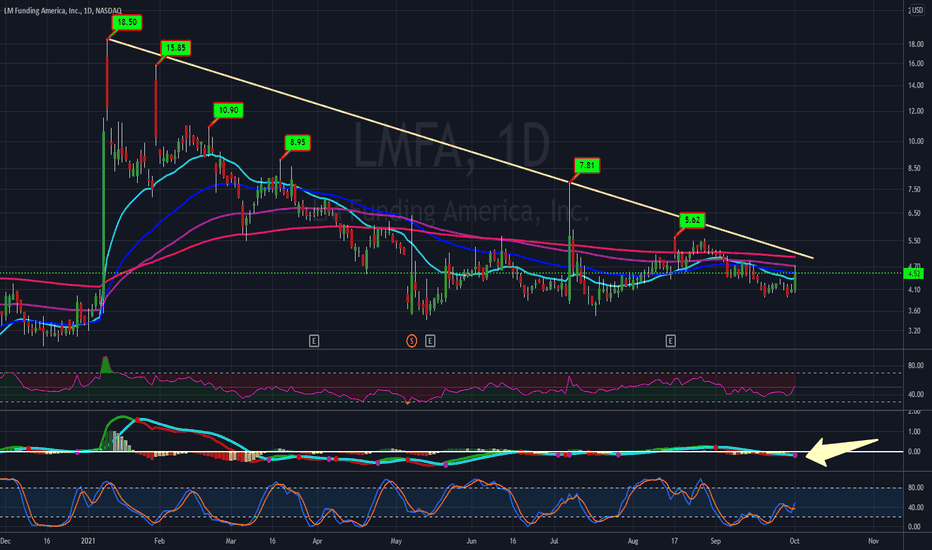The height and width of the screenshot is (550, 932).
Task: Click the 17 date label on time axis
Action: [x=674, y=541]
